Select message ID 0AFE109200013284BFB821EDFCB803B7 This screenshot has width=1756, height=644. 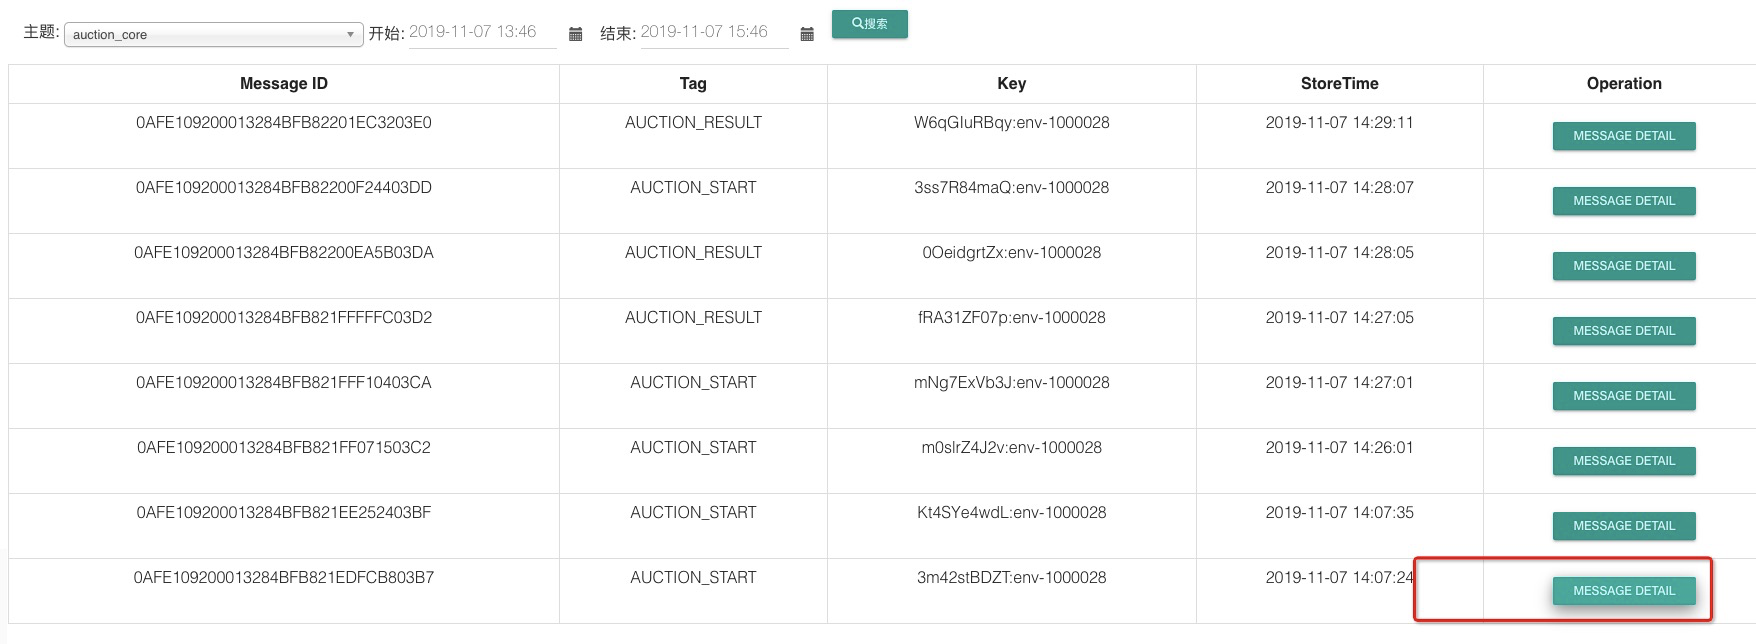point(283,578)
